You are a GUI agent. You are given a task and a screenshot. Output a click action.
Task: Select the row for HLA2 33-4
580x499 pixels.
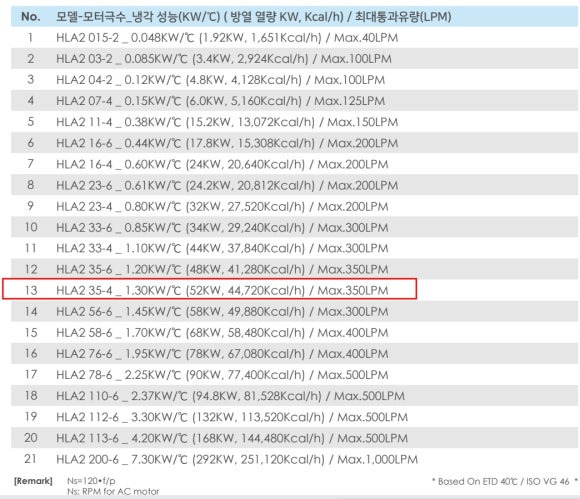coord(294,248)
